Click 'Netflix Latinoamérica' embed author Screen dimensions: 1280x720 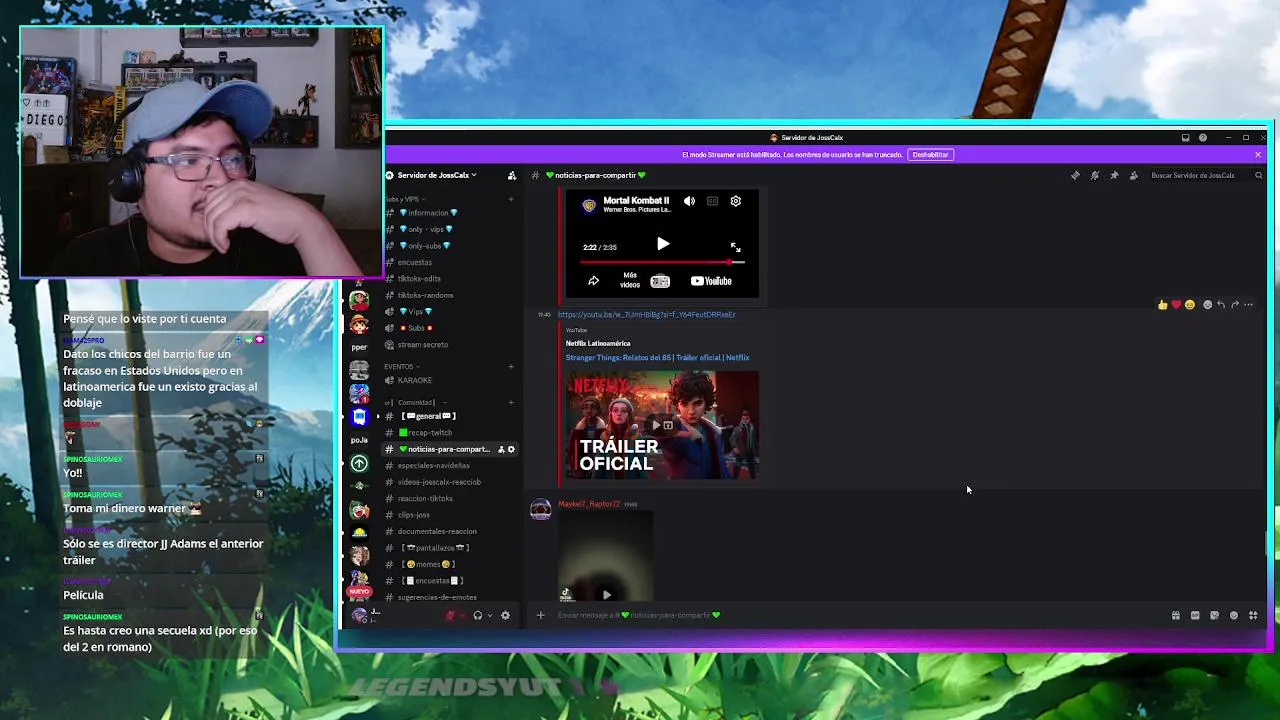(x=598, y=344)
